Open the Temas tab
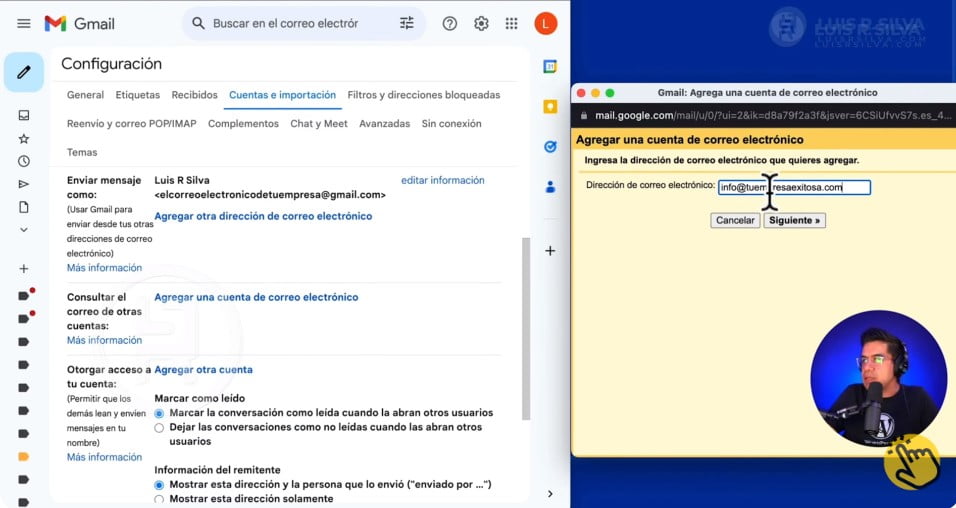This screenshot has height=508, width=956. [x=82, y=152]
